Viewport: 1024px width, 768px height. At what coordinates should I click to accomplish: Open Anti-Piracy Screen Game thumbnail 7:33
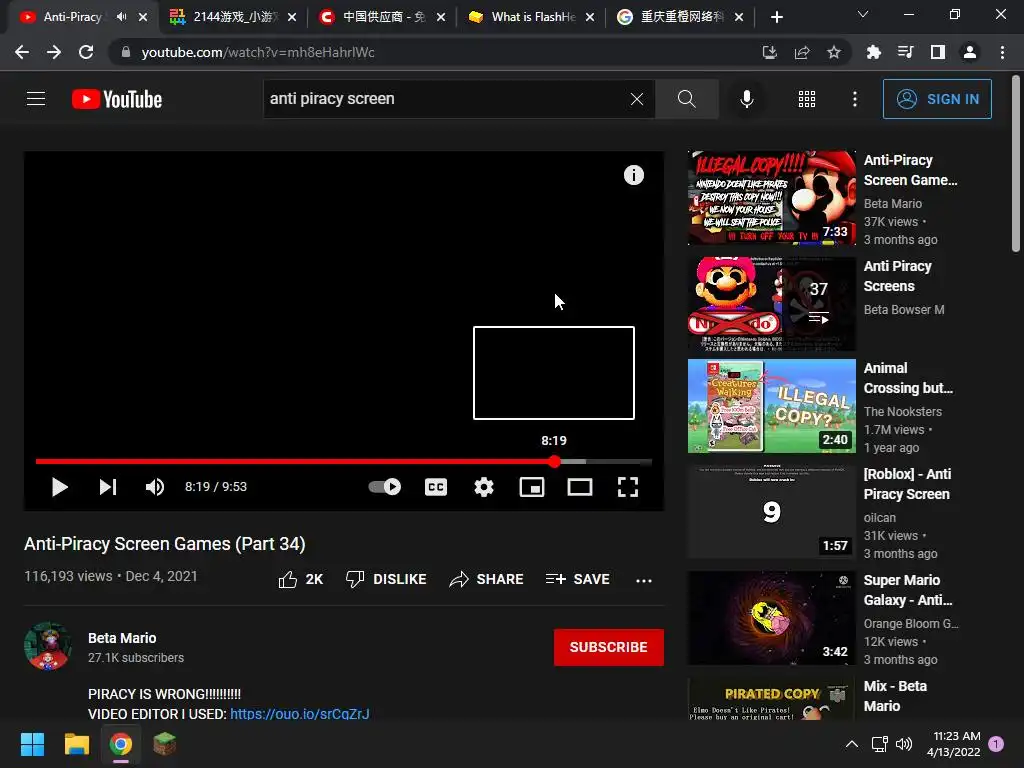tap(771, 198)
